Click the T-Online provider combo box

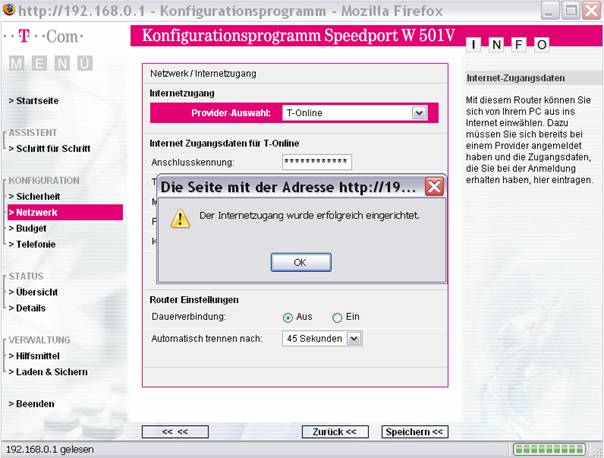pos(355,113)
